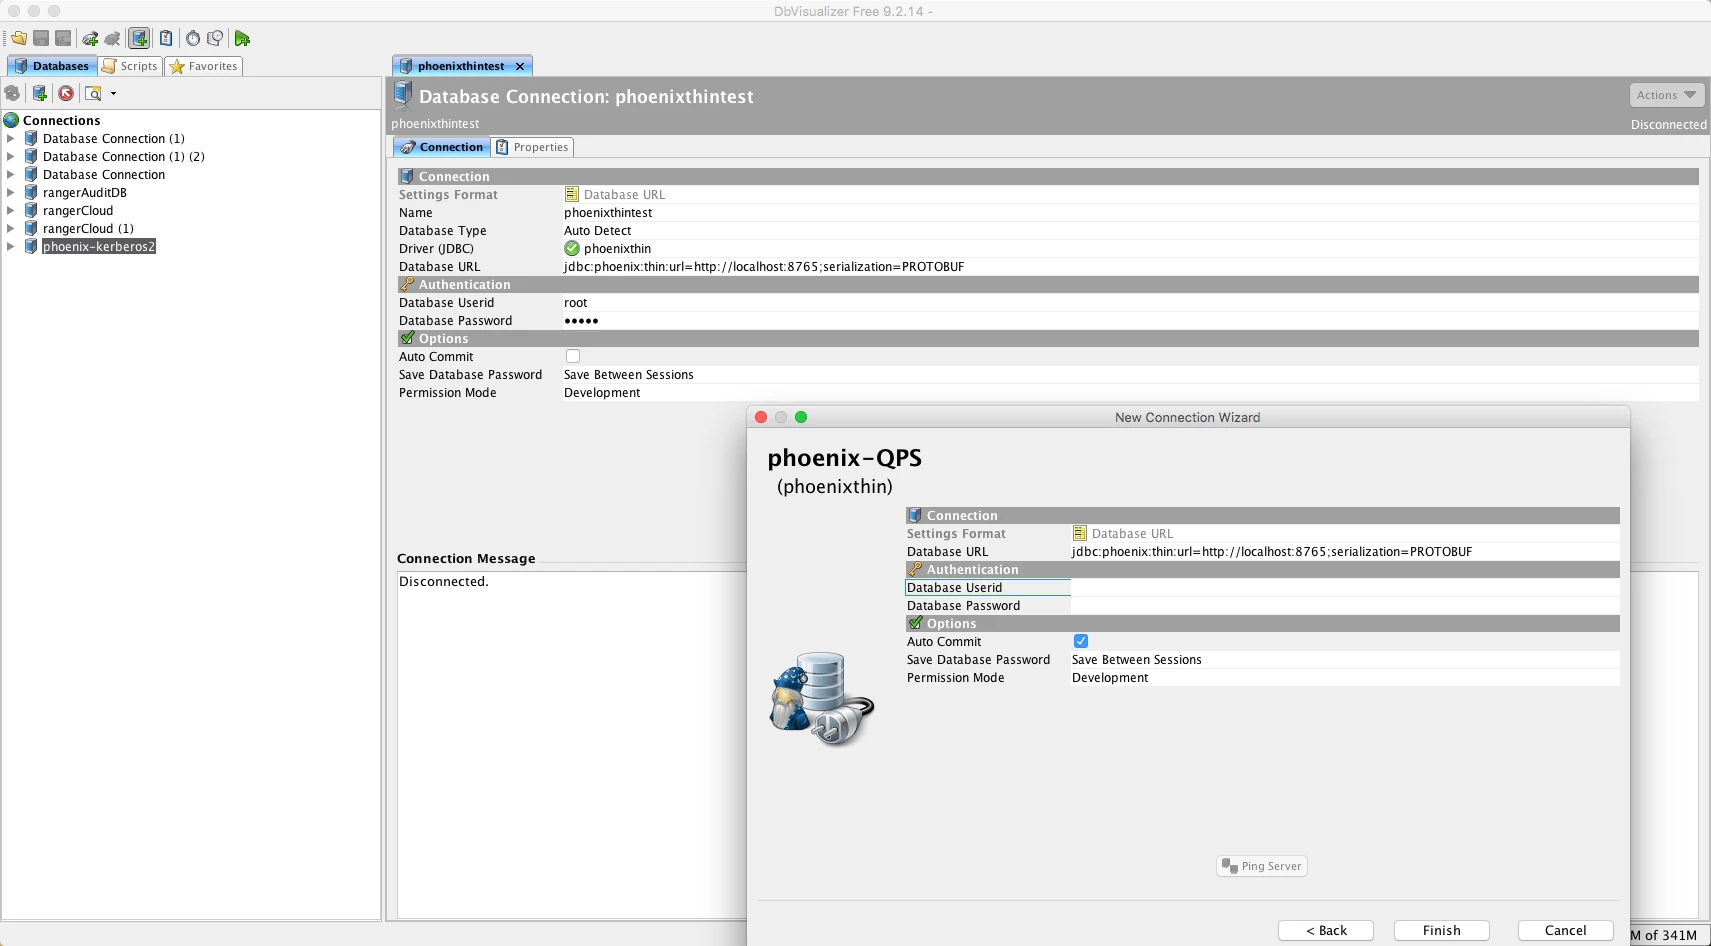Click Auto Detect database type value
1711x946 pixels.
click(598, 230)
